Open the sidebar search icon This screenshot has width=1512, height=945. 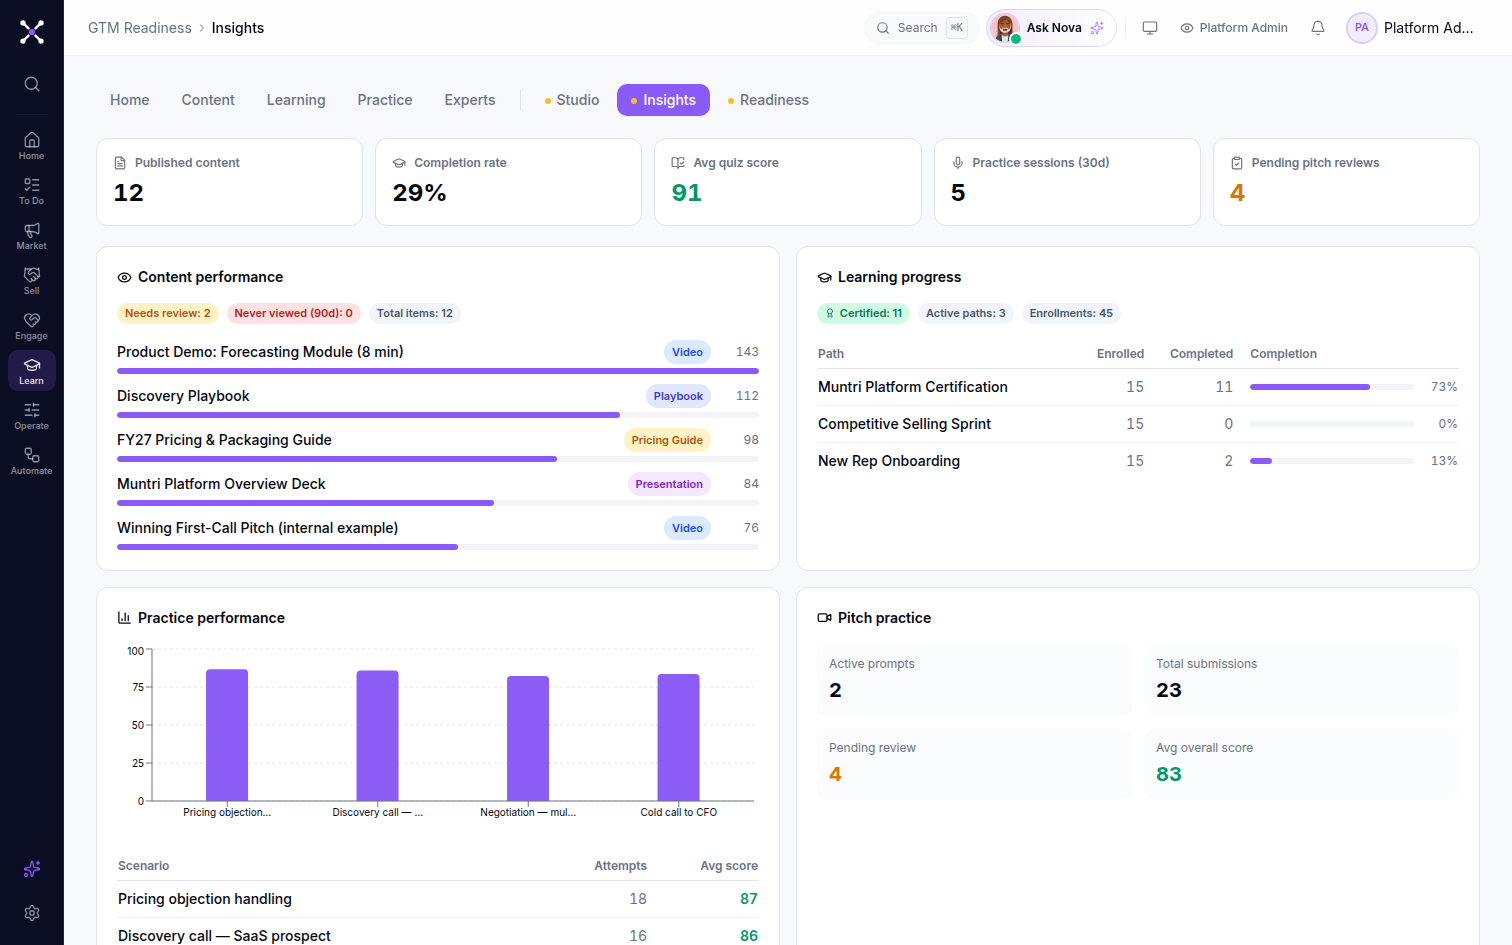32,84
